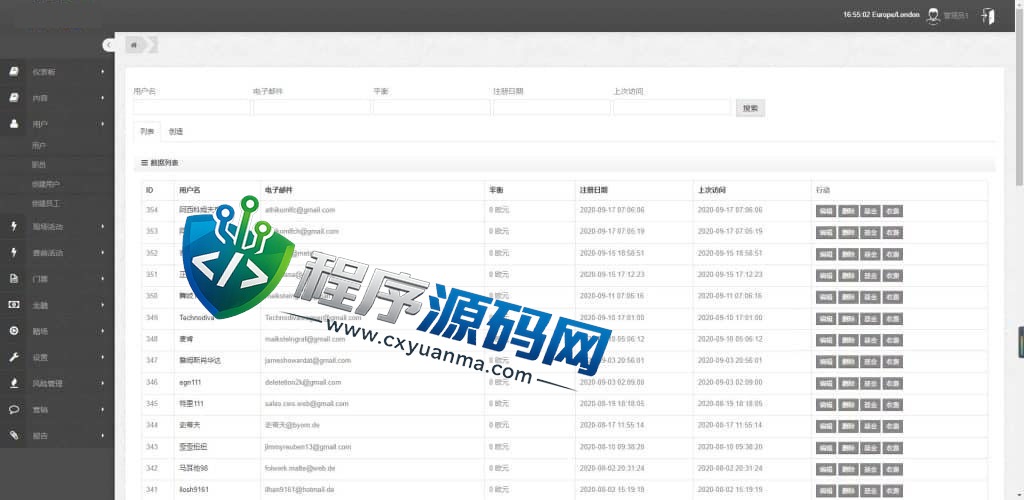Focus the 上次访问 last visit filter field

(672, 108)
